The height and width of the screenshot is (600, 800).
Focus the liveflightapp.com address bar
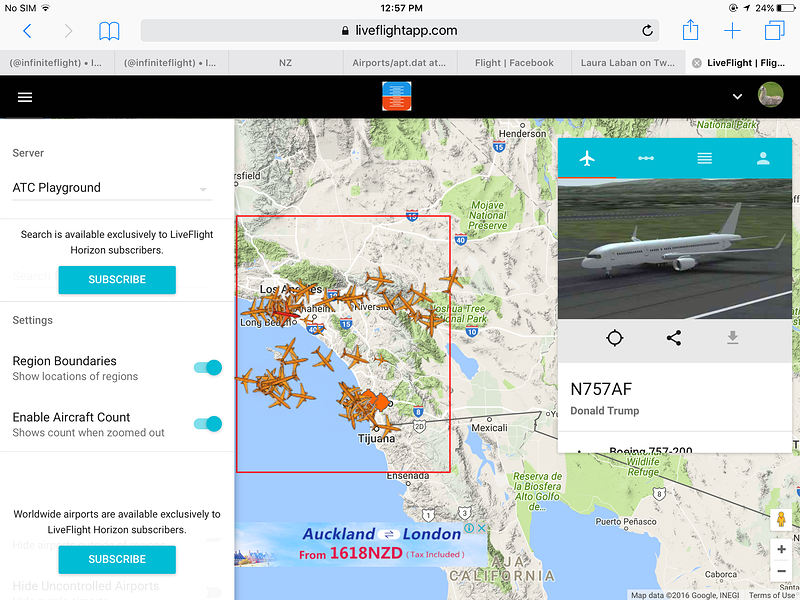[399, 31]
